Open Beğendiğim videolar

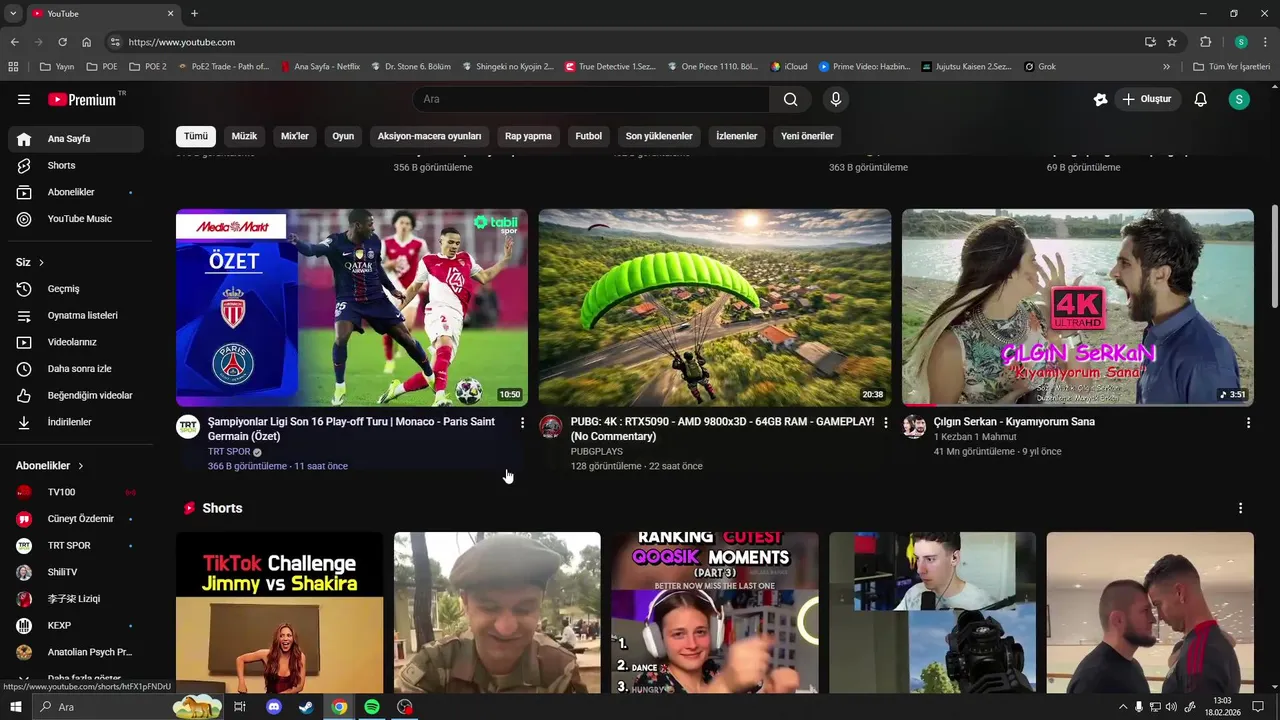click(76, 395)
